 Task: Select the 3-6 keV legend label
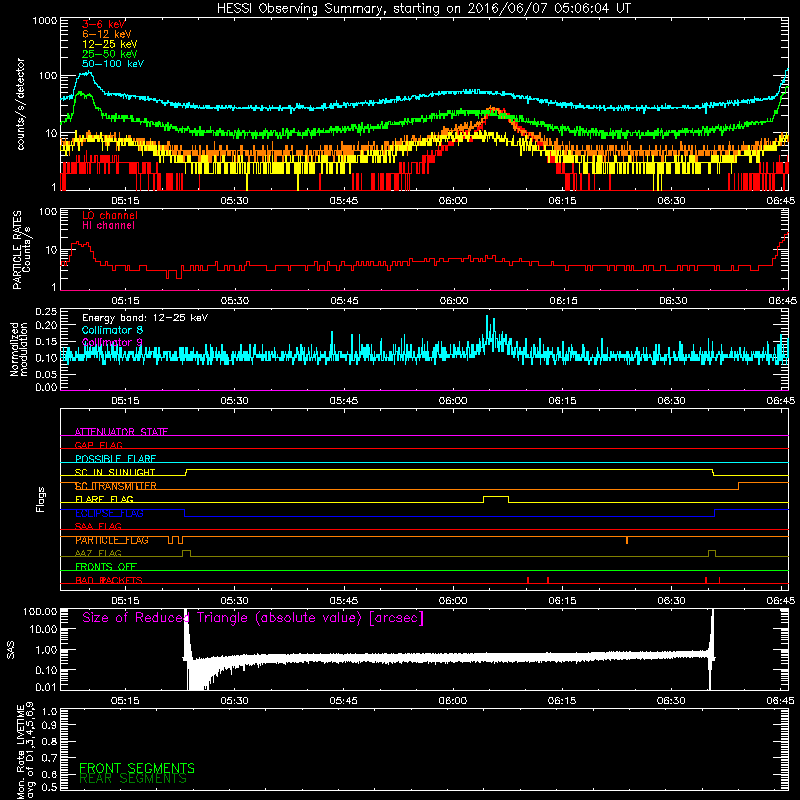pyautogui.click(x=104, y=24)
